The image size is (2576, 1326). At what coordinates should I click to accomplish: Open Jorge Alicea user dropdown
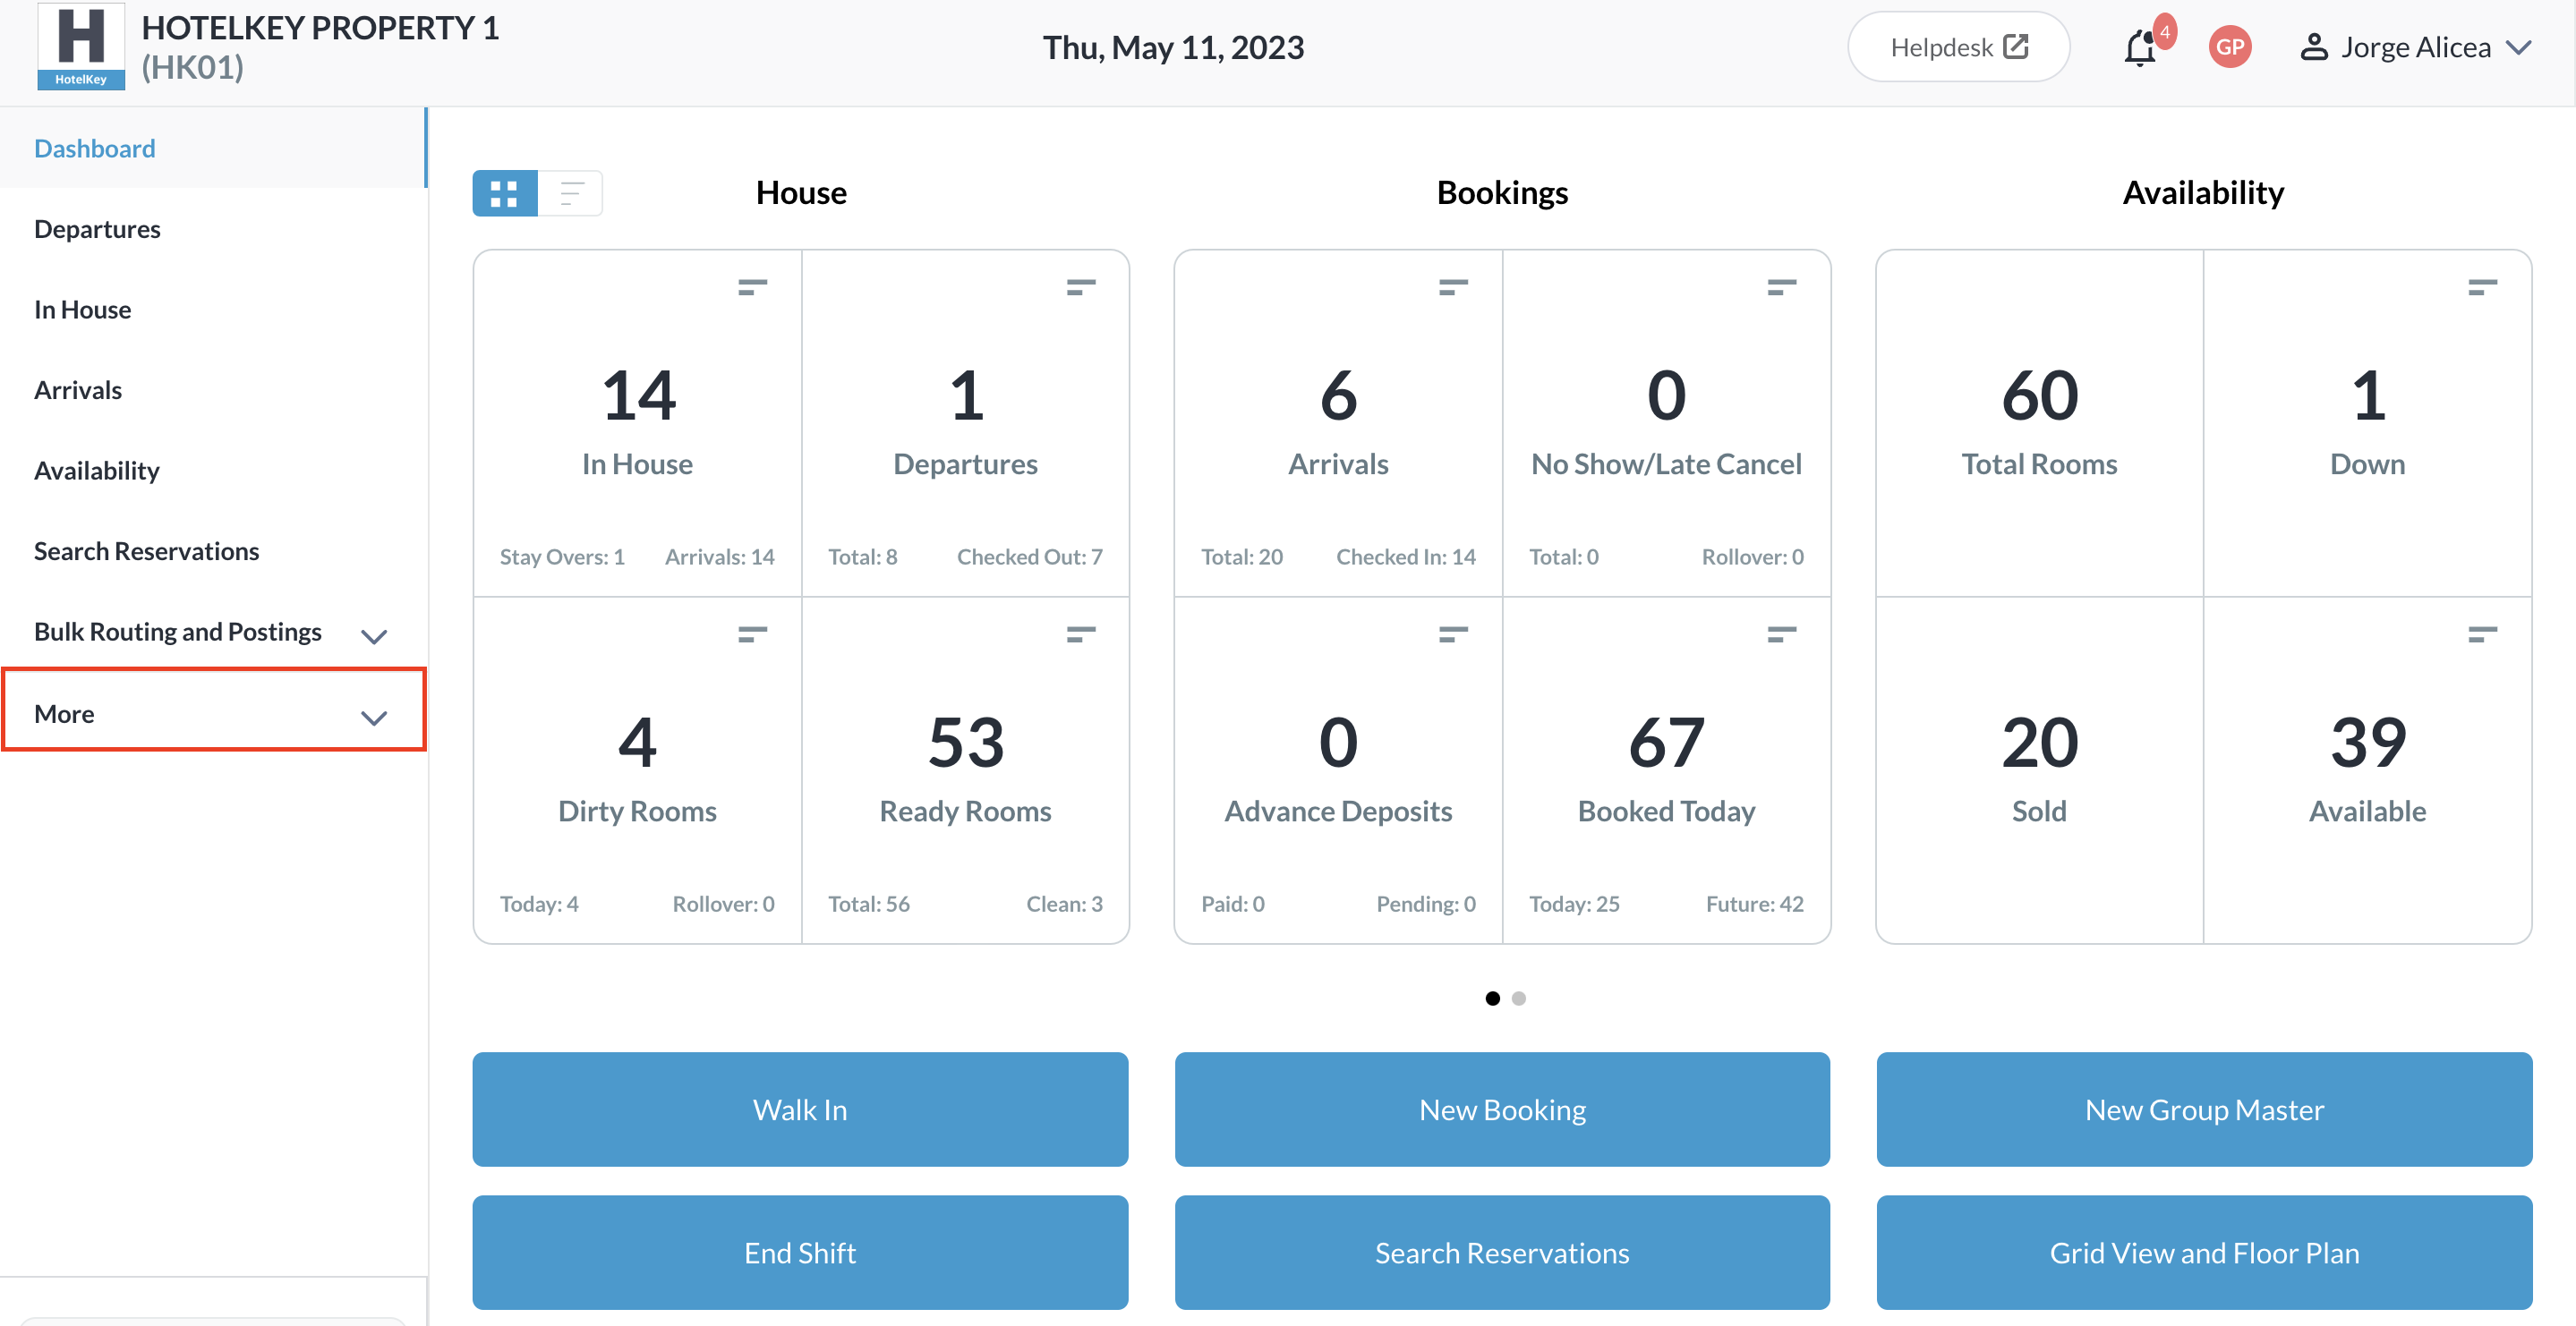click(x=2415, y=47)
